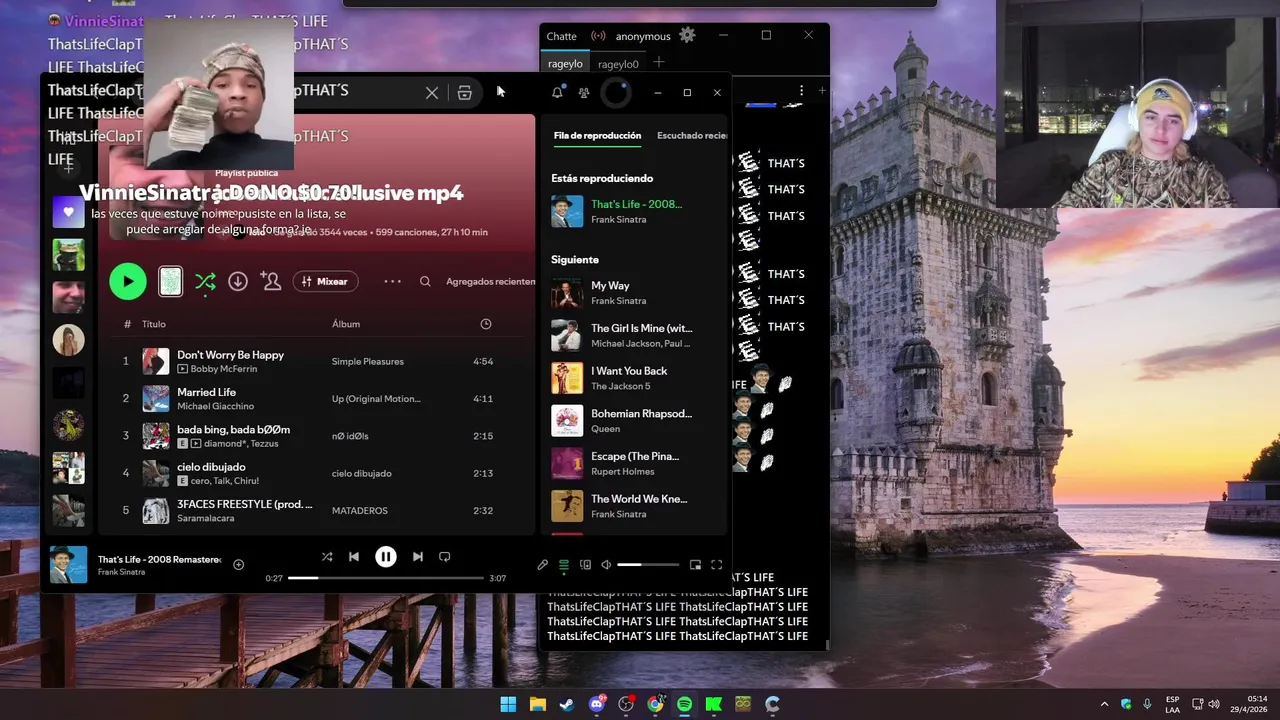Select The World We Knew in queue
The height and width of the screenshot is (720, 1280).
click(x=636, y=506)
